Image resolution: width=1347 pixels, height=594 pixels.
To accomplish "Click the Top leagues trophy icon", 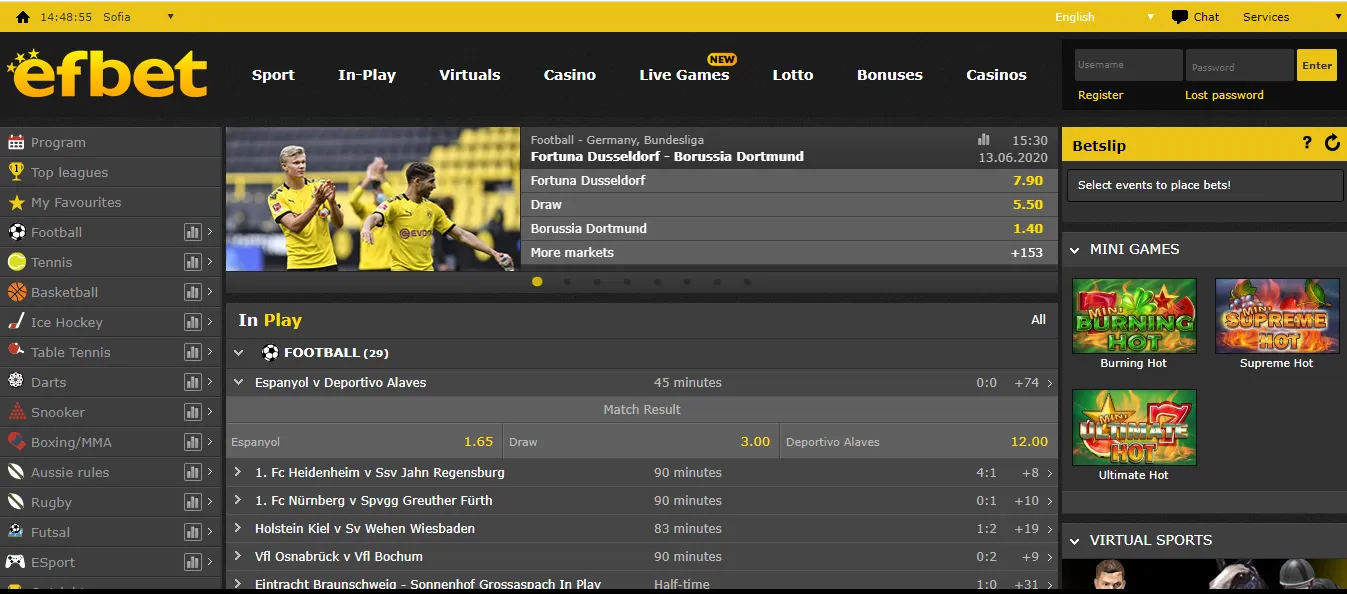I will pos(16,172).
